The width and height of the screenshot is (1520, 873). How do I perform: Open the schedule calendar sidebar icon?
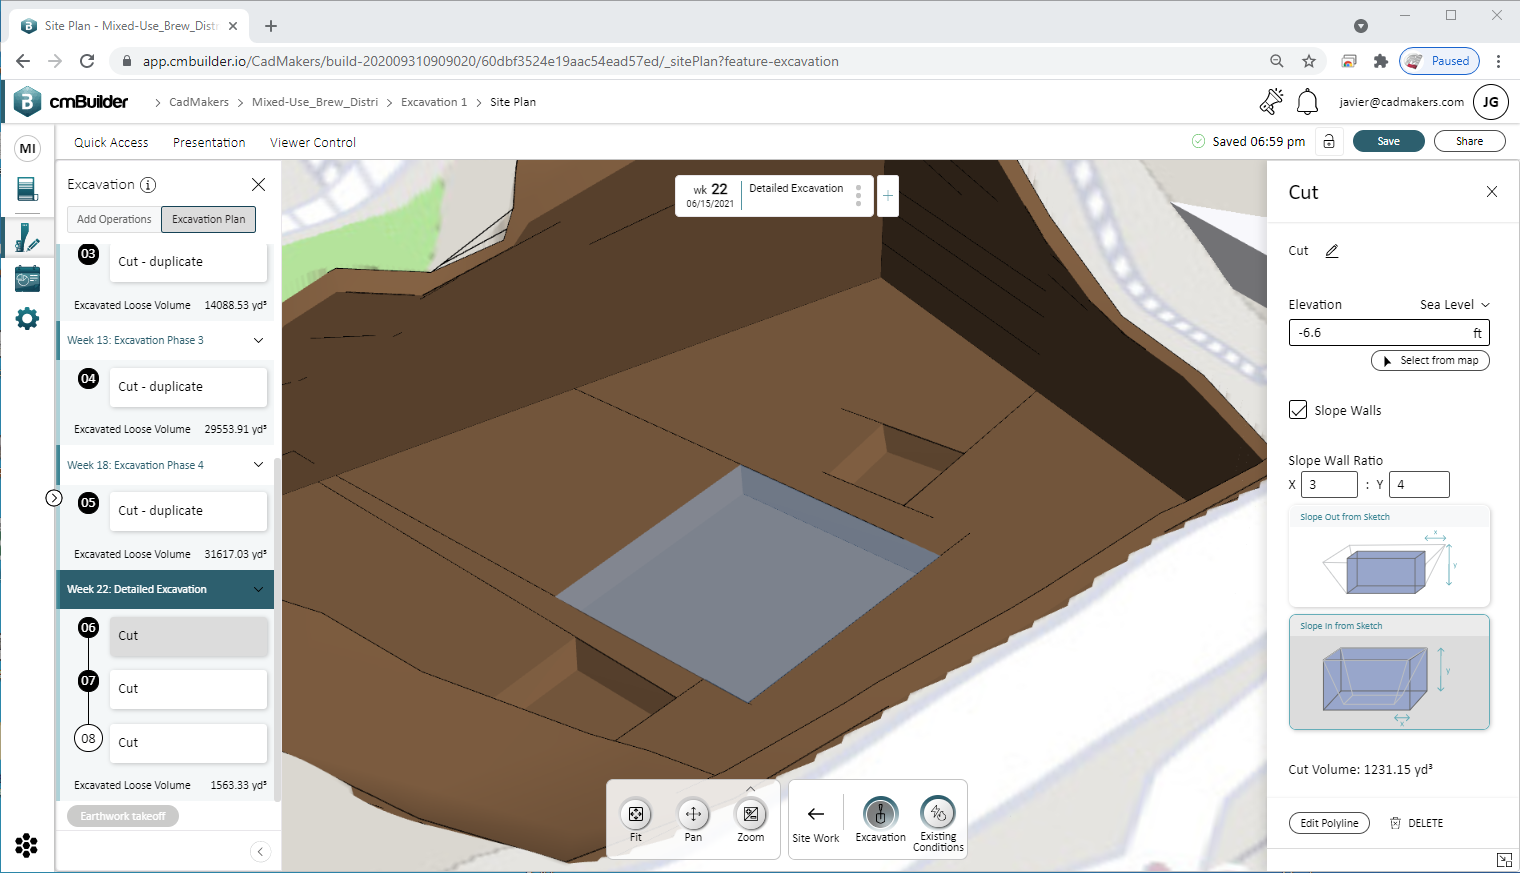pyautogui.click(x=28, y=279)
